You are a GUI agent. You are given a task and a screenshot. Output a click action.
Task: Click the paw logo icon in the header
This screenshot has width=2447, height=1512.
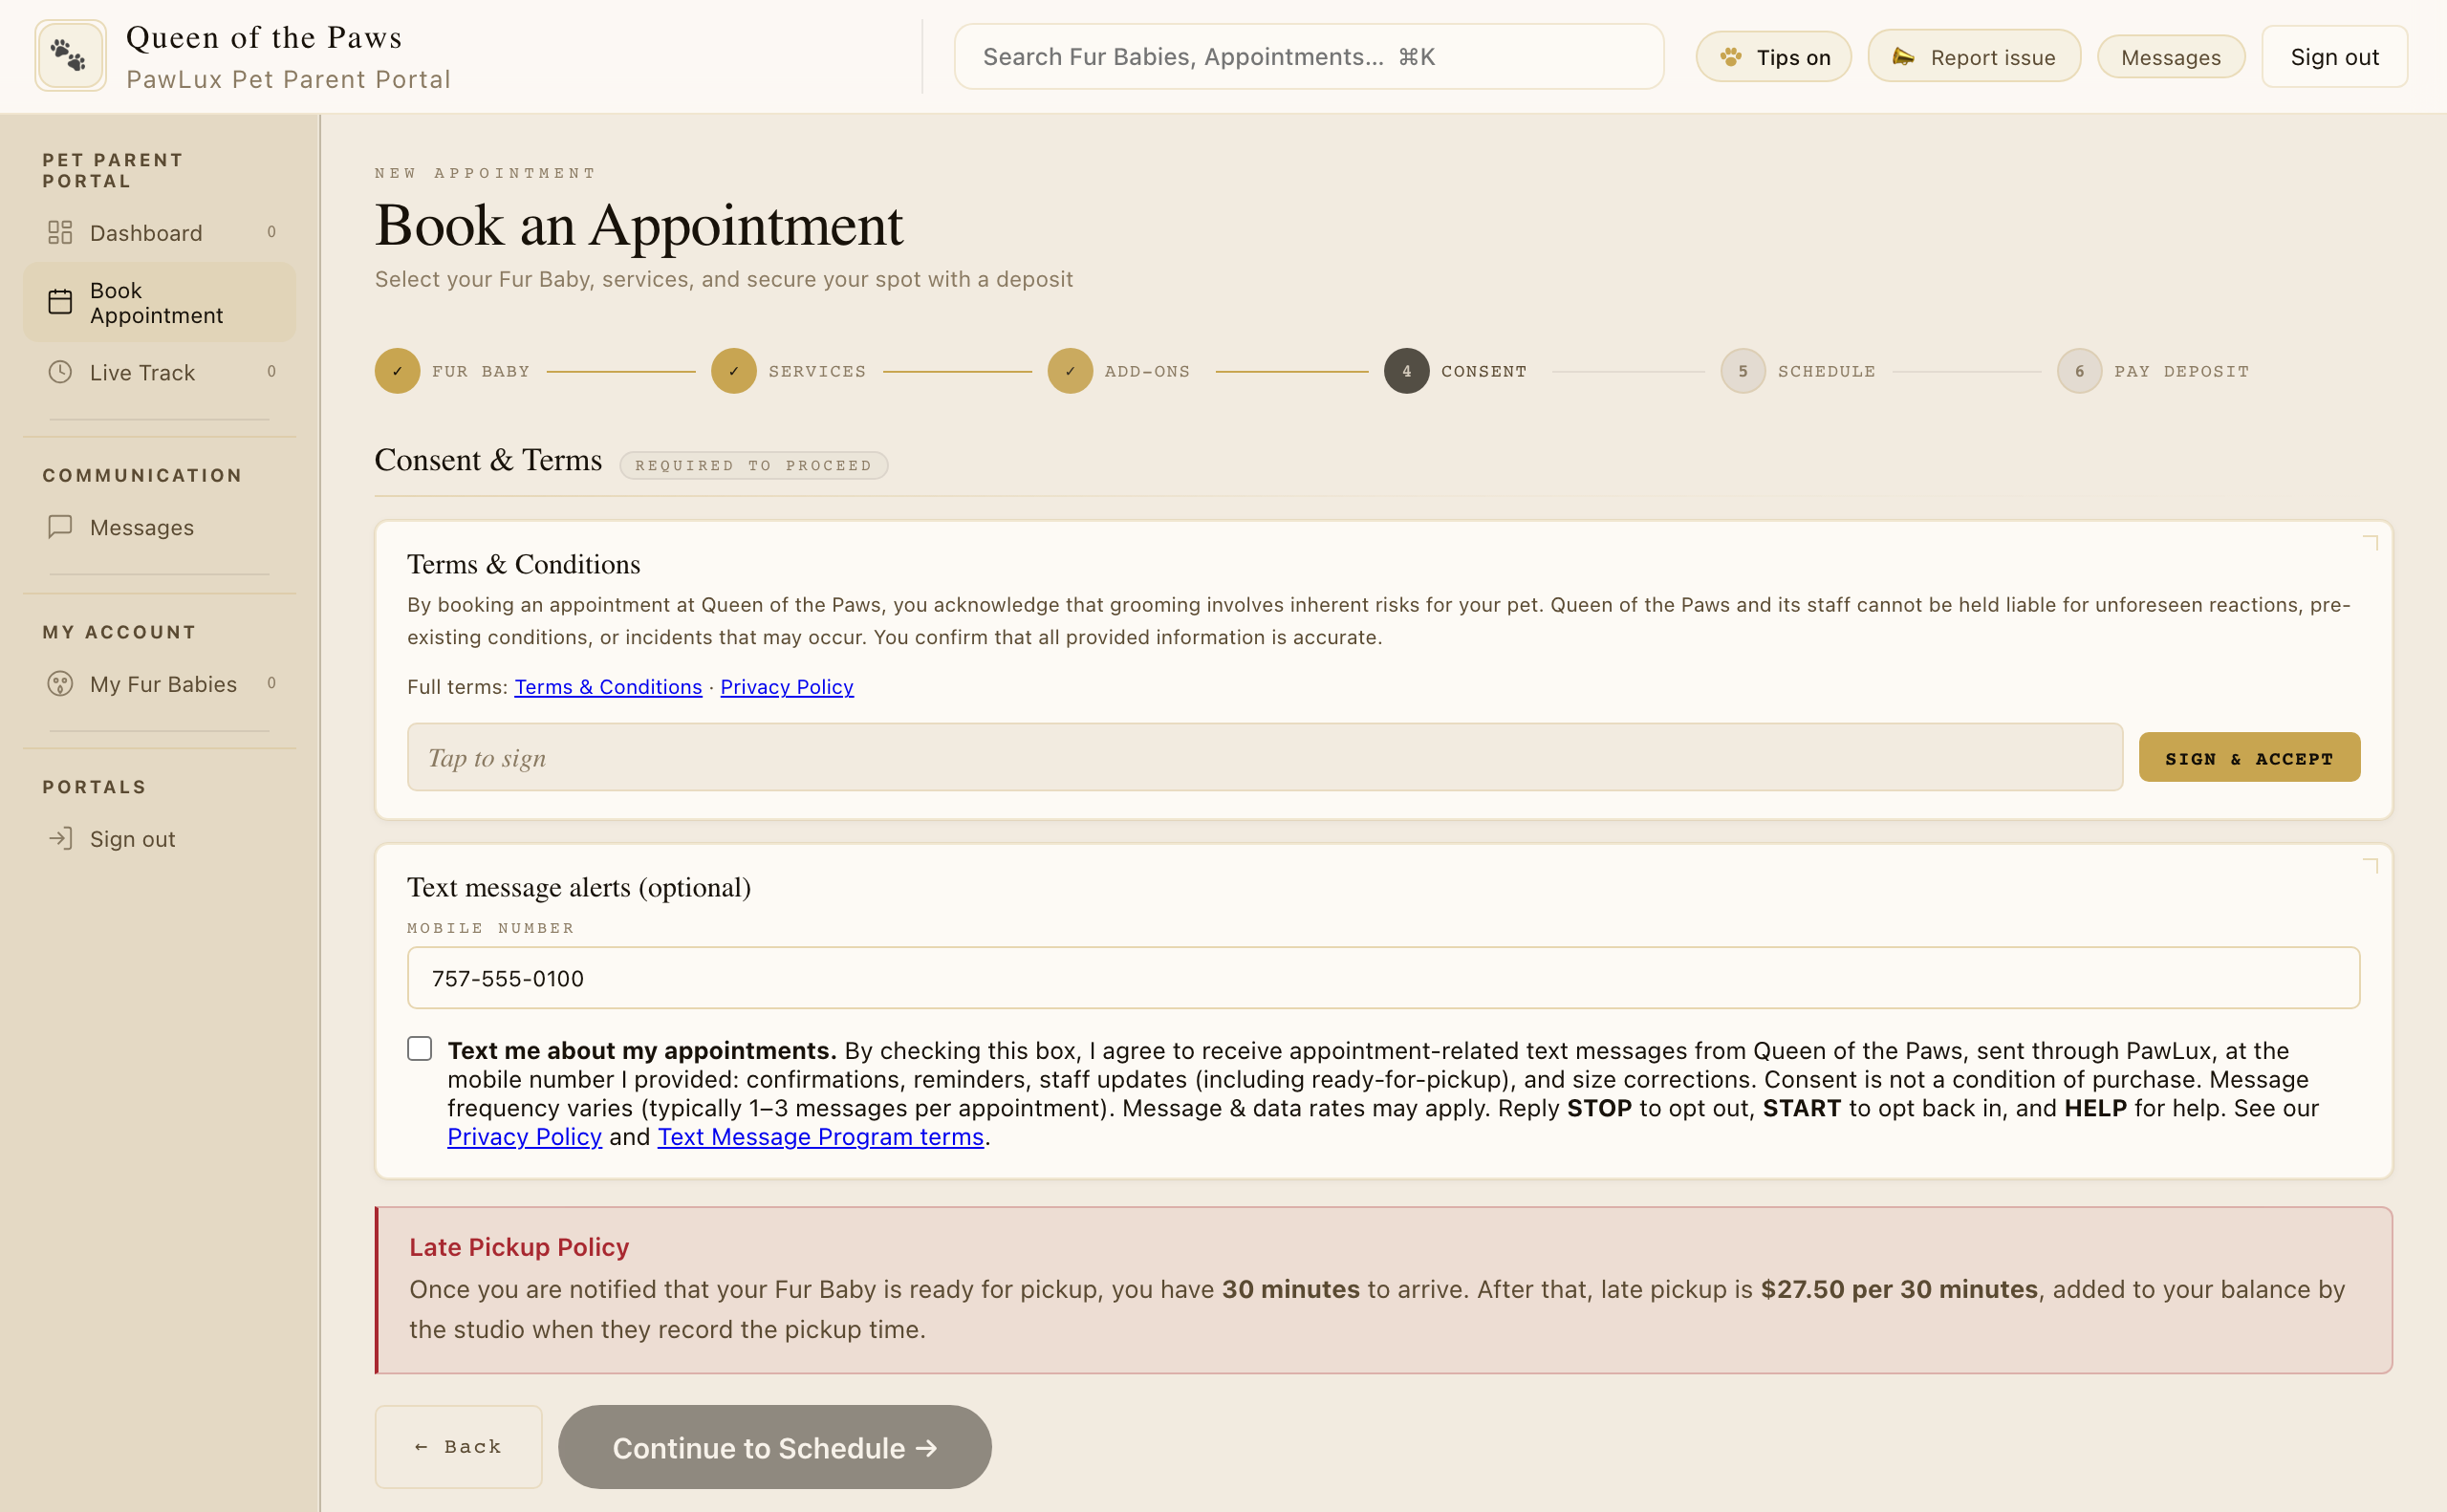pos(70,56)
